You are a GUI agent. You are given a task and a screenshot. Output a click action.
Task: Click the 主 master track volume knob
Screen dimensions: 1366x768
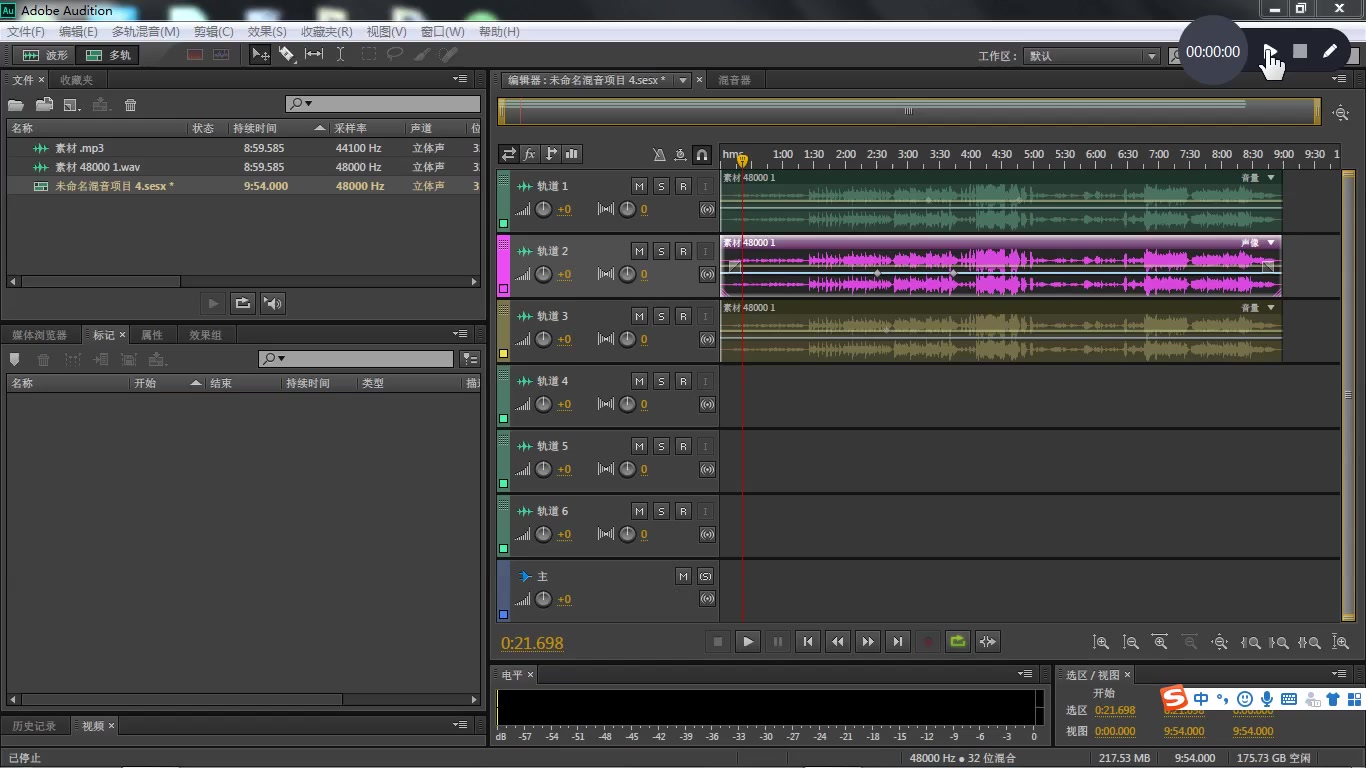[x=543, y=599]
